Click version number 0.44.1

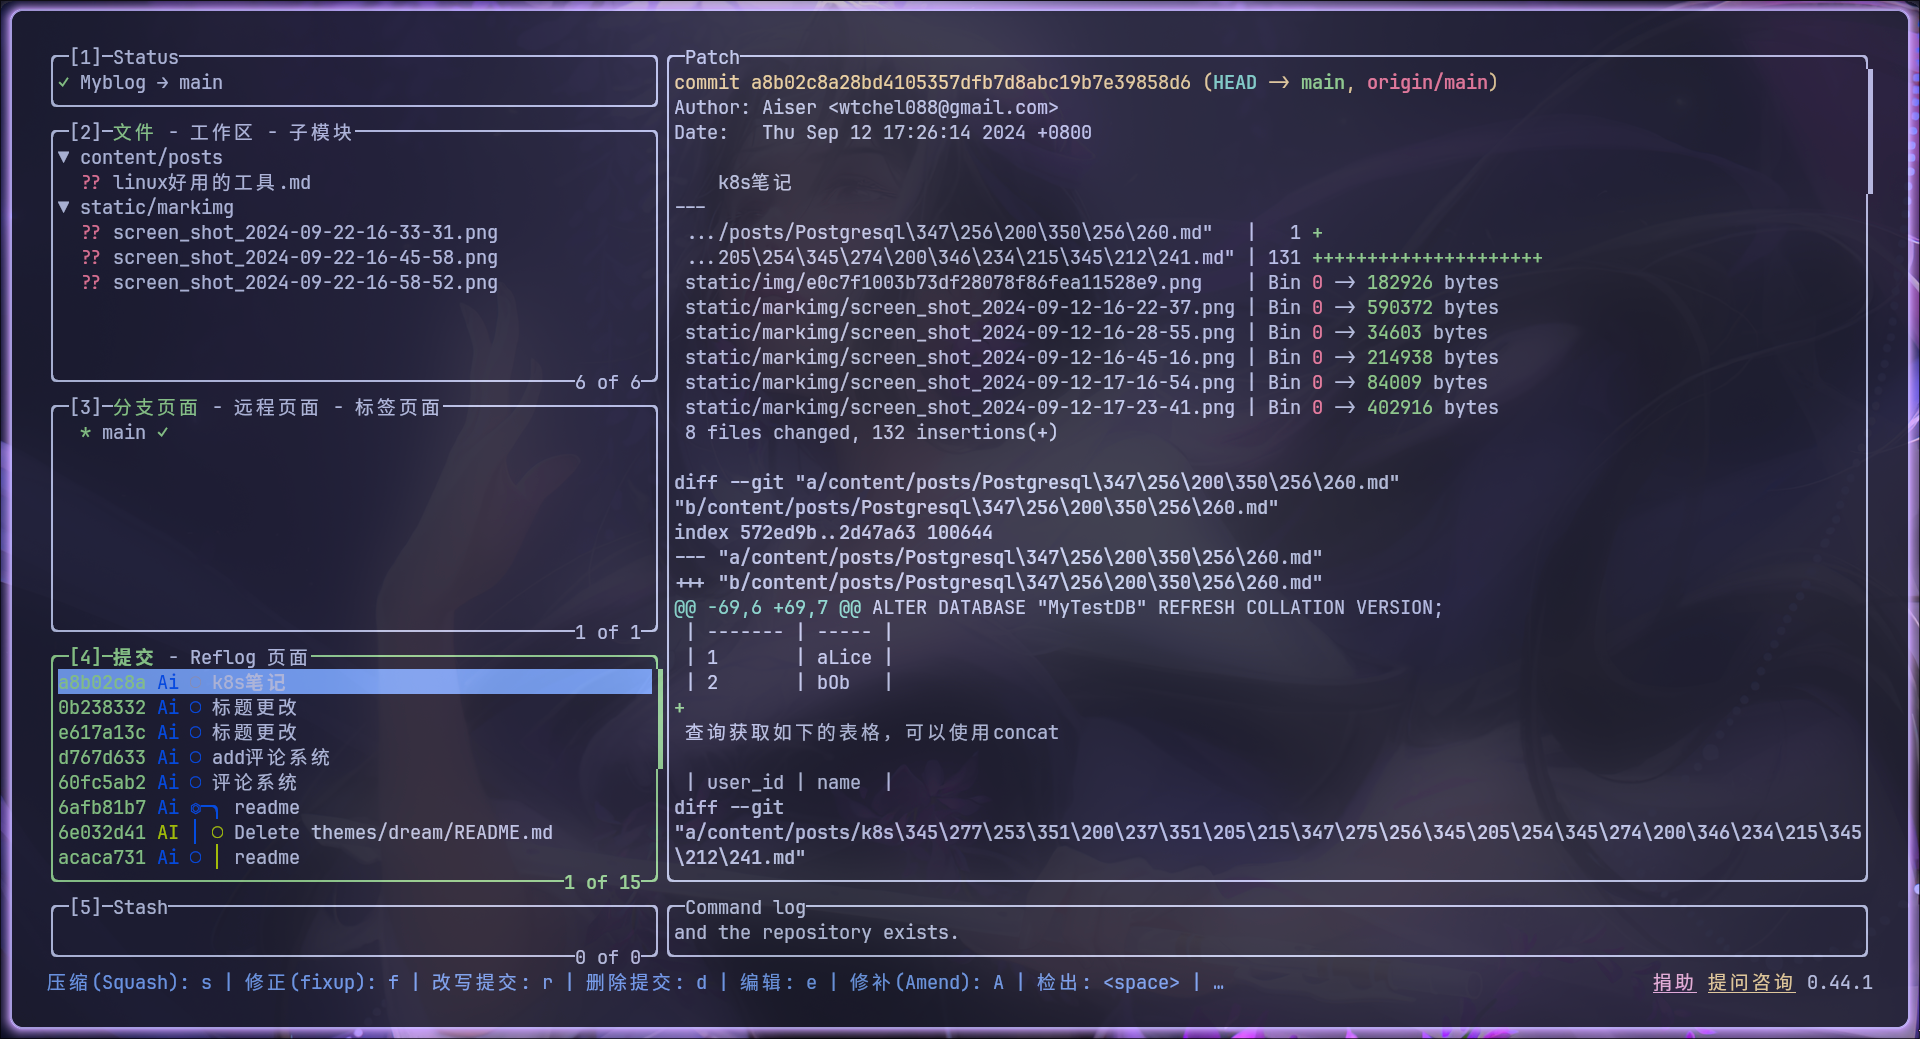[x=1839, y=982]
